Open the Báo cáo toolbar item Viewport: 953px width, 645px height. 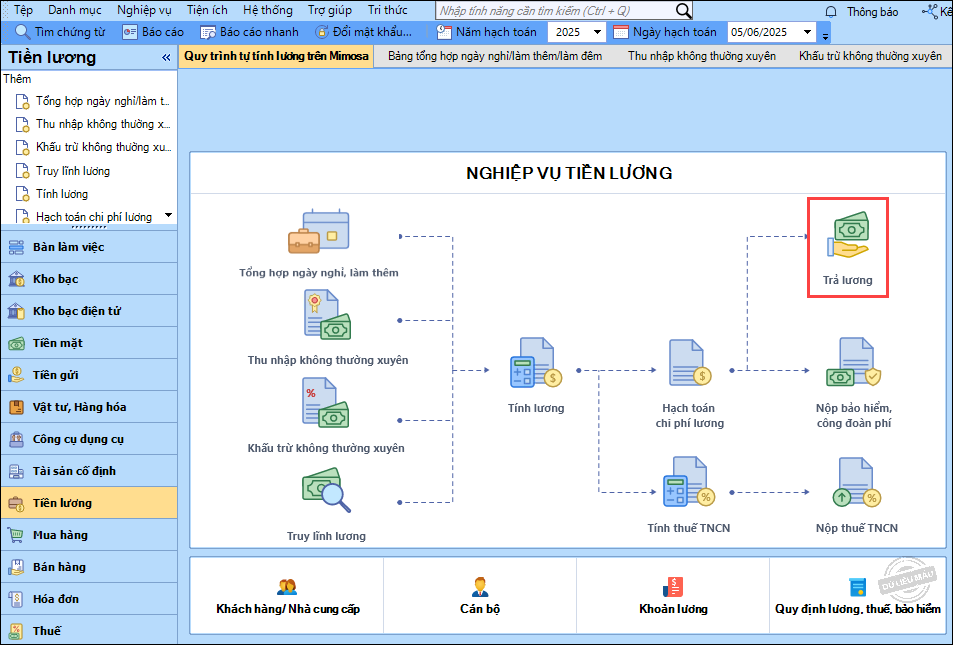pos(153,32)
